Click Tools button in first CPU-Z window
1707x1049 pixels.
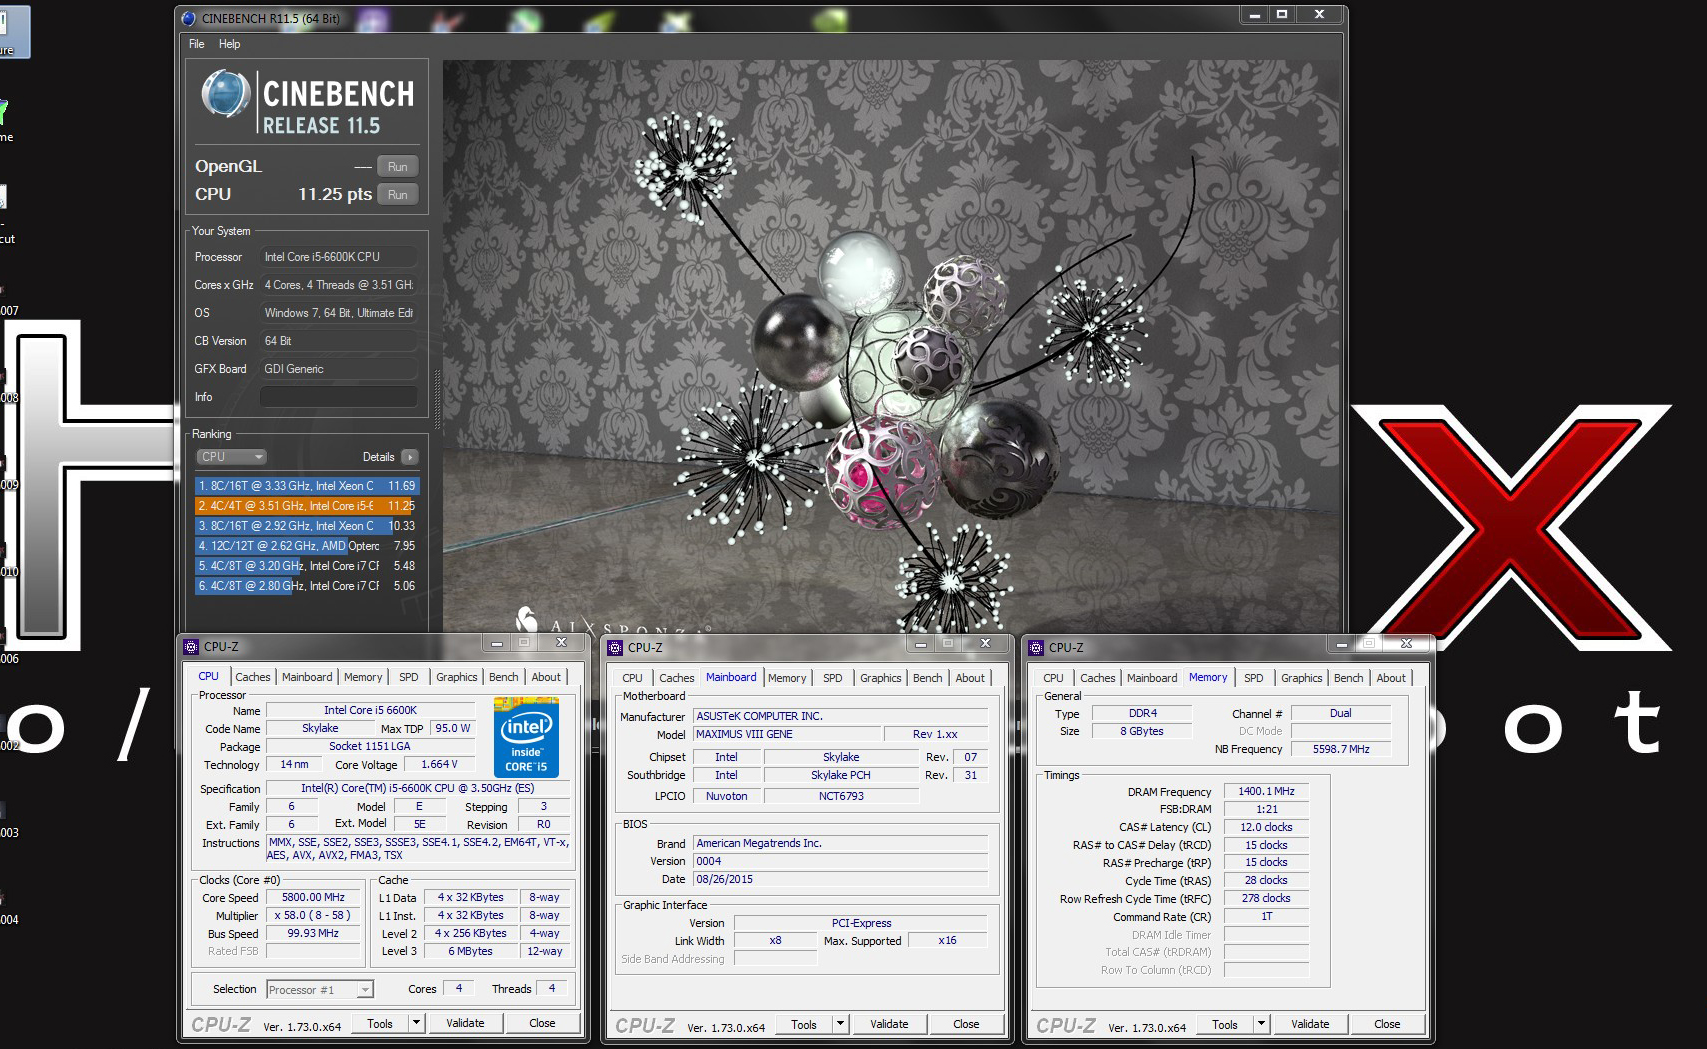click(380, 1023)
